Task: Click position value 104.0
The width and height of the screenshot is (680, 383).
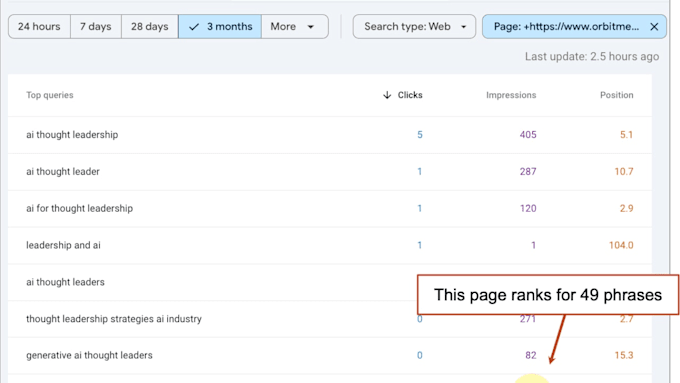Action: 621,245
